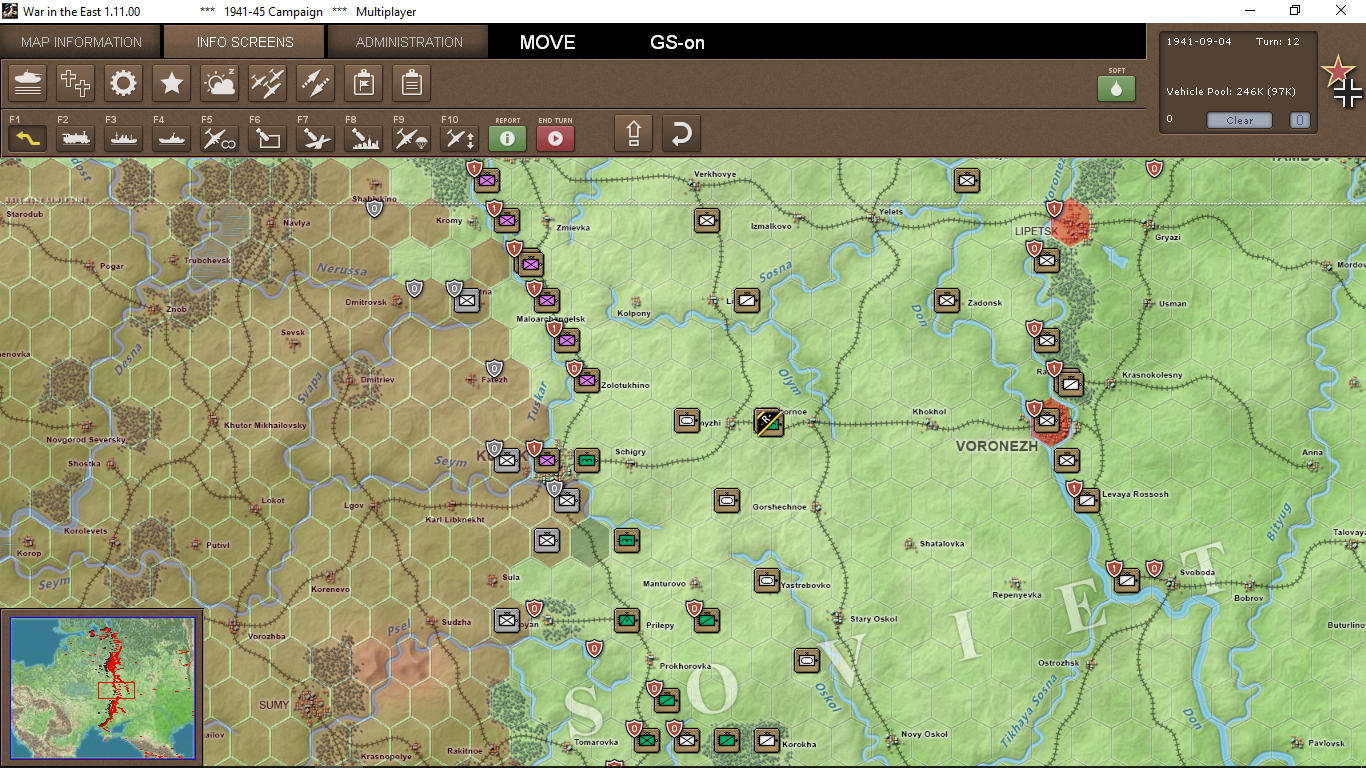Click the Trubchevsk town label
The height and width of the screenshot is (768, 1366).
coord(208,260)
